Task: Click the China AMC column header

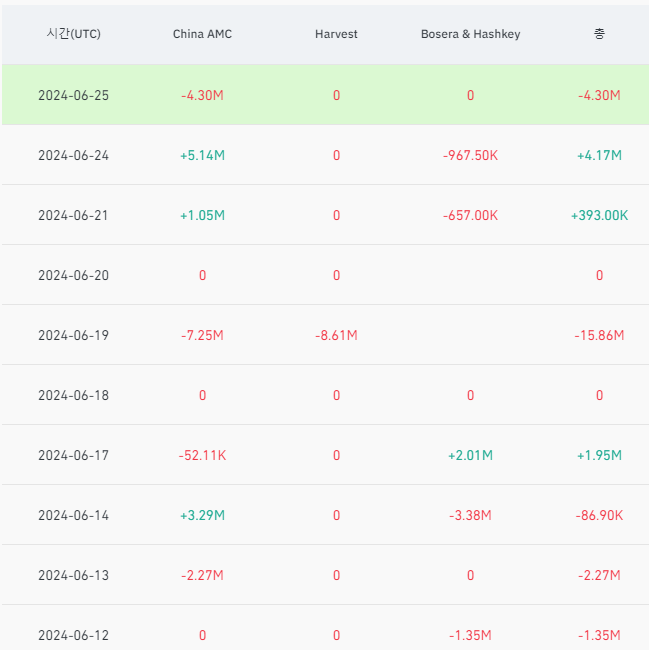Action: [x=202, y=34]
